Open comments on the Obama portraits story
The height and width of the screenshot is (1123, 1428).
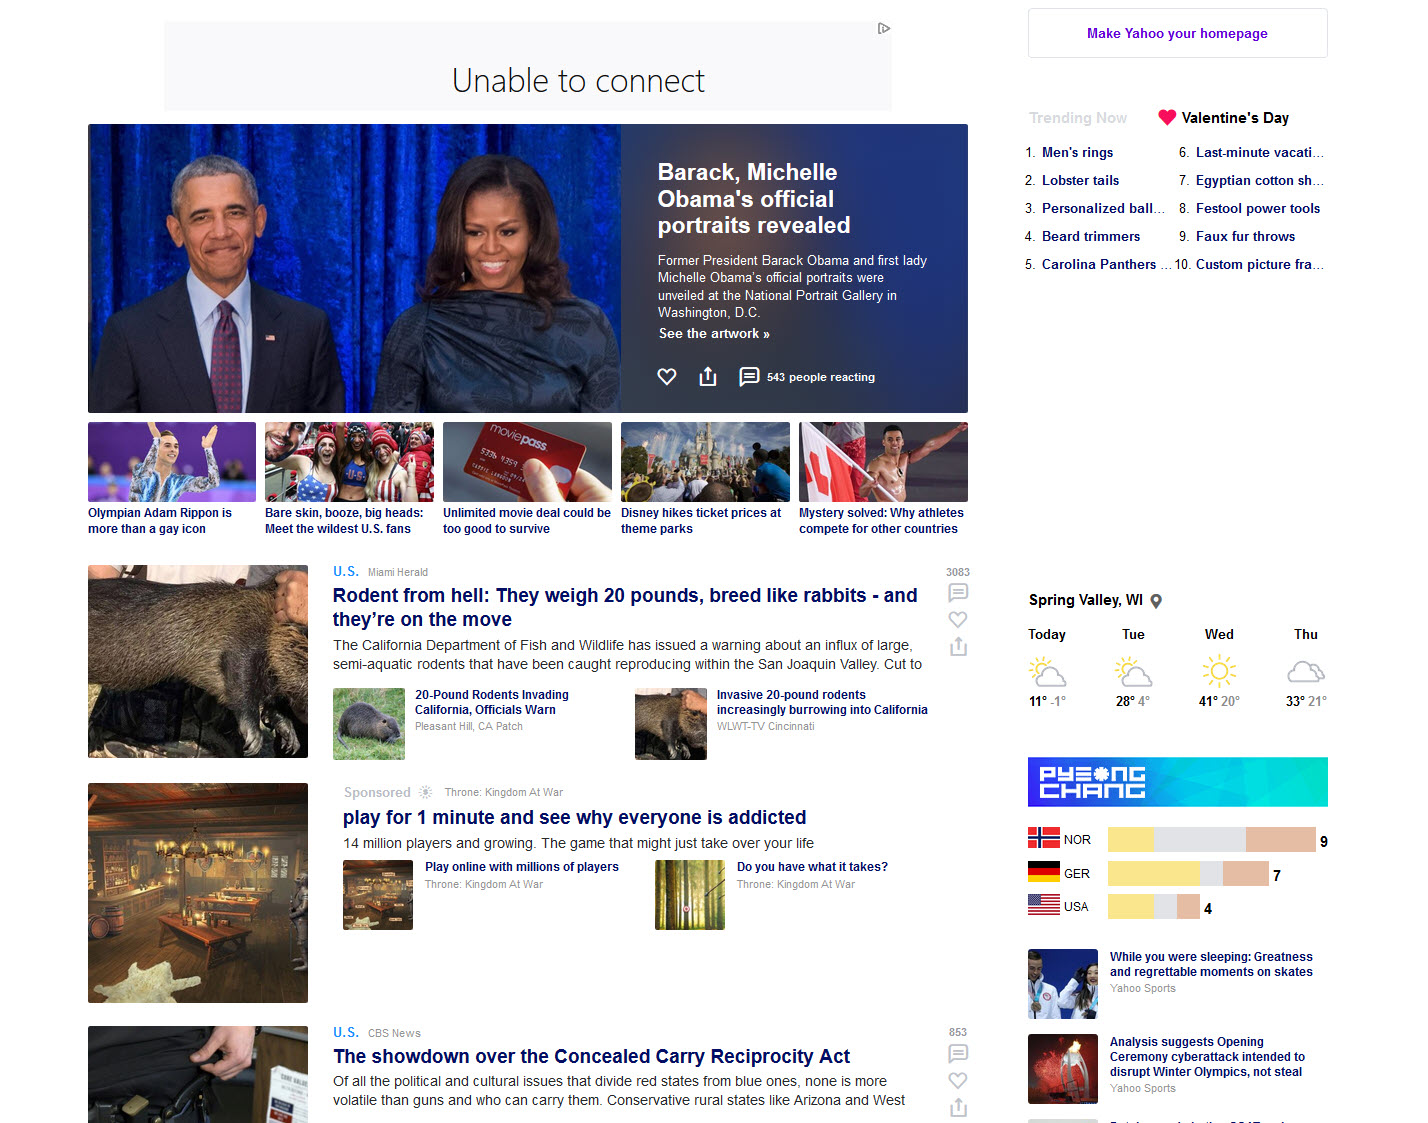[749, 377]
